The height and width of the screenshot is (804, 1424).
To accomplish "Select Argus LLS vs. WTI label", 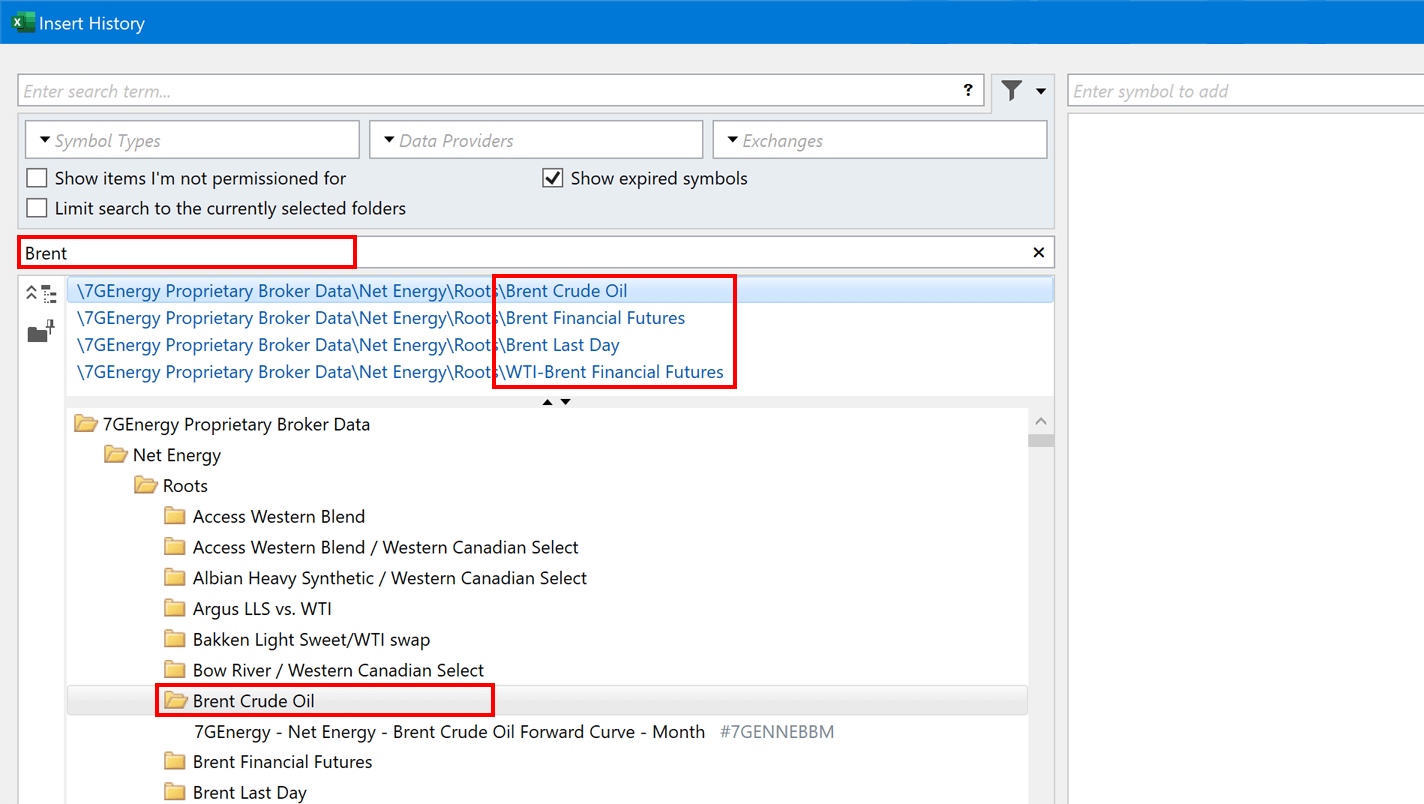I will (x=262, y=608).
